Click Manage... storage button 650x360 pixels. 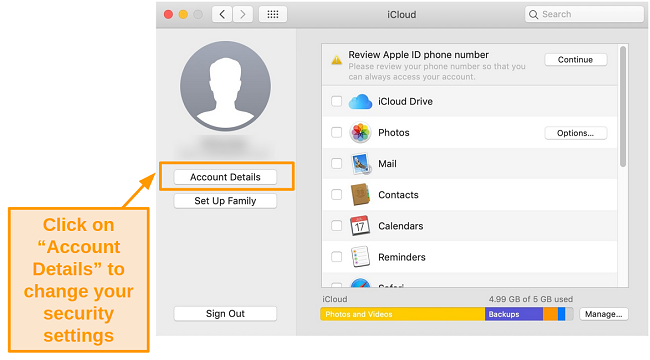604,314
